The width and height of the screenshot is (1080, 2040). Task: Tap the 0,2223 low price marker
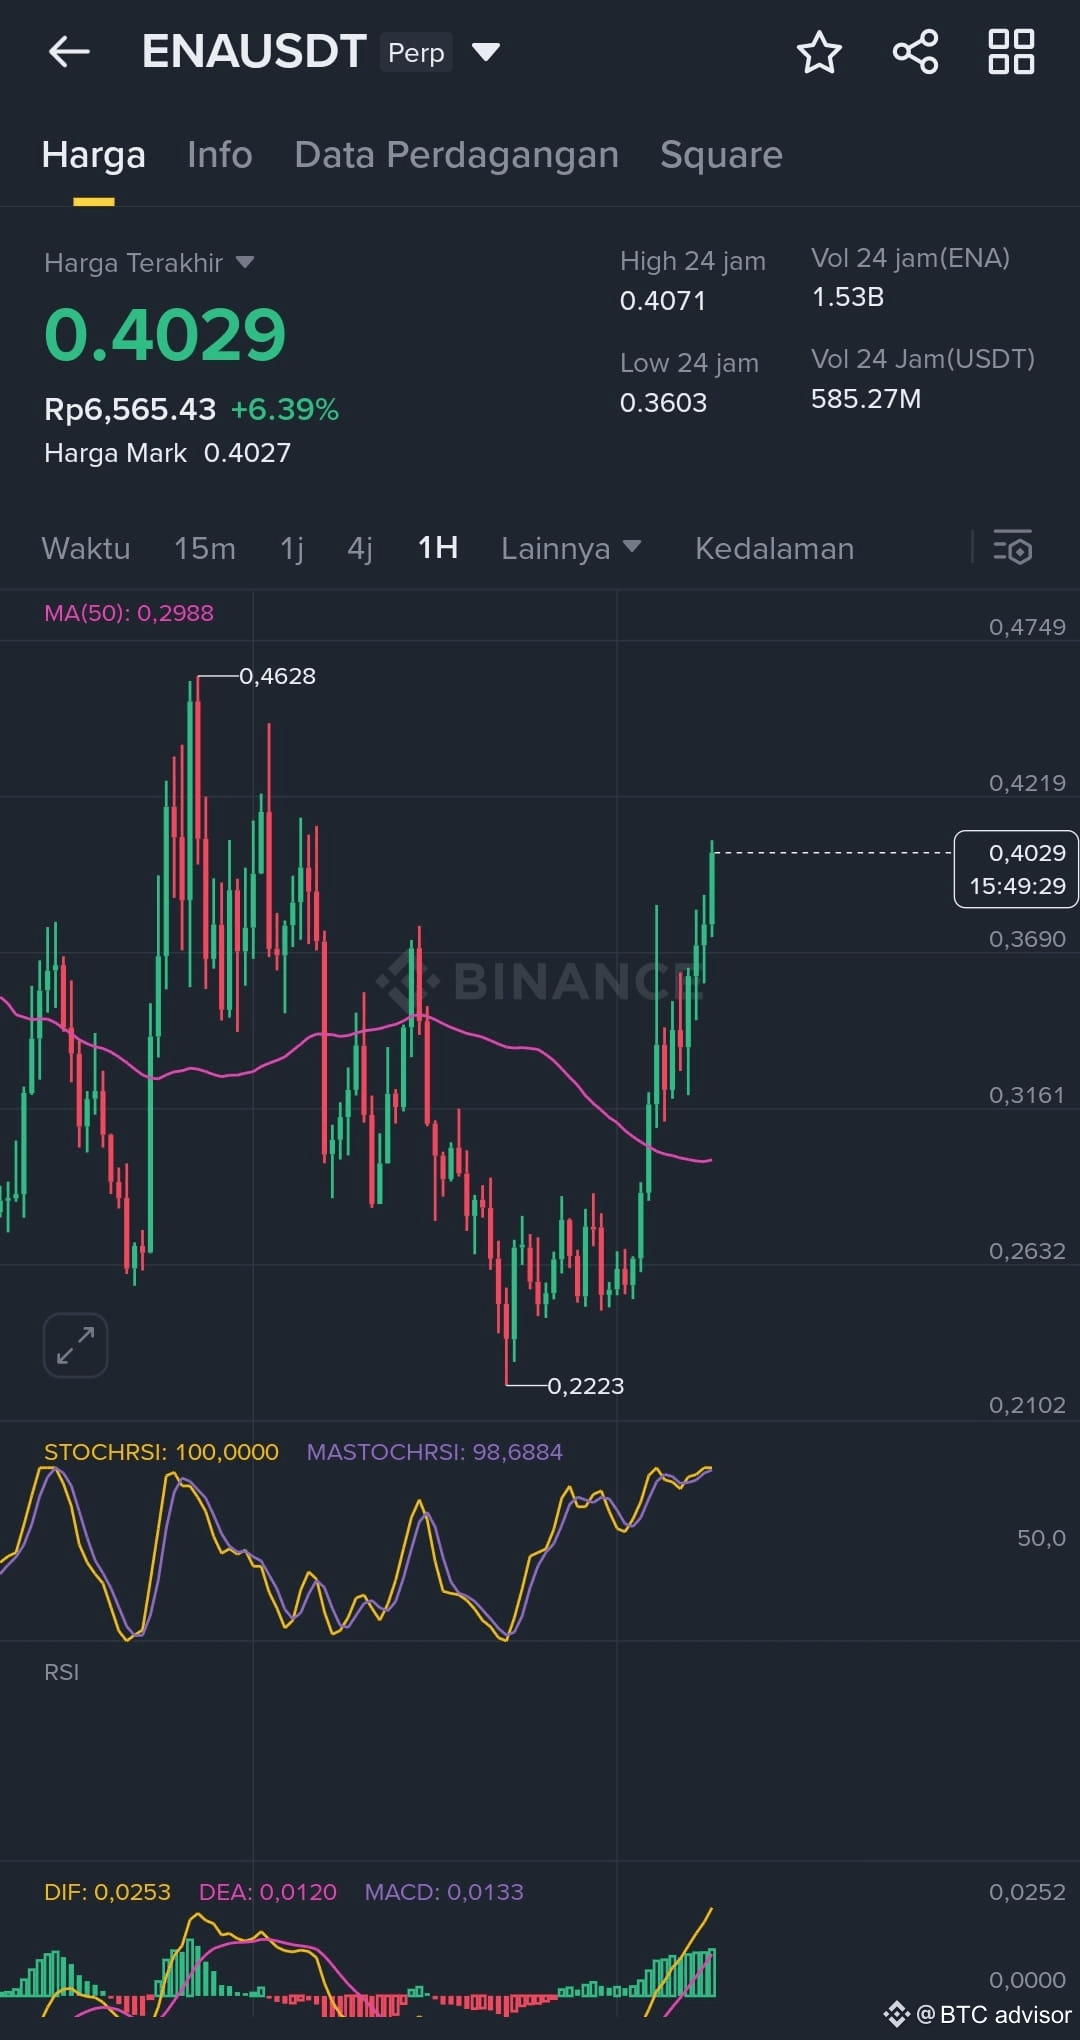click(585, 1386)
